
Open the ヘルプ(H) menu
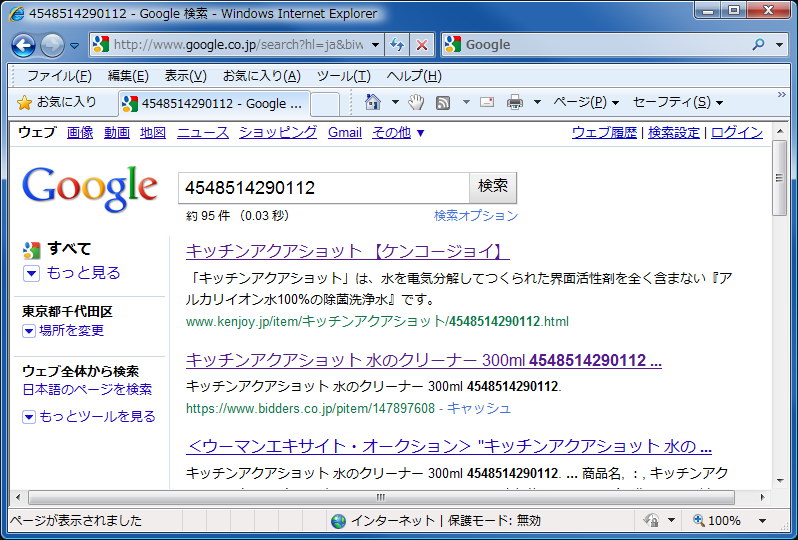click(414, 76)
